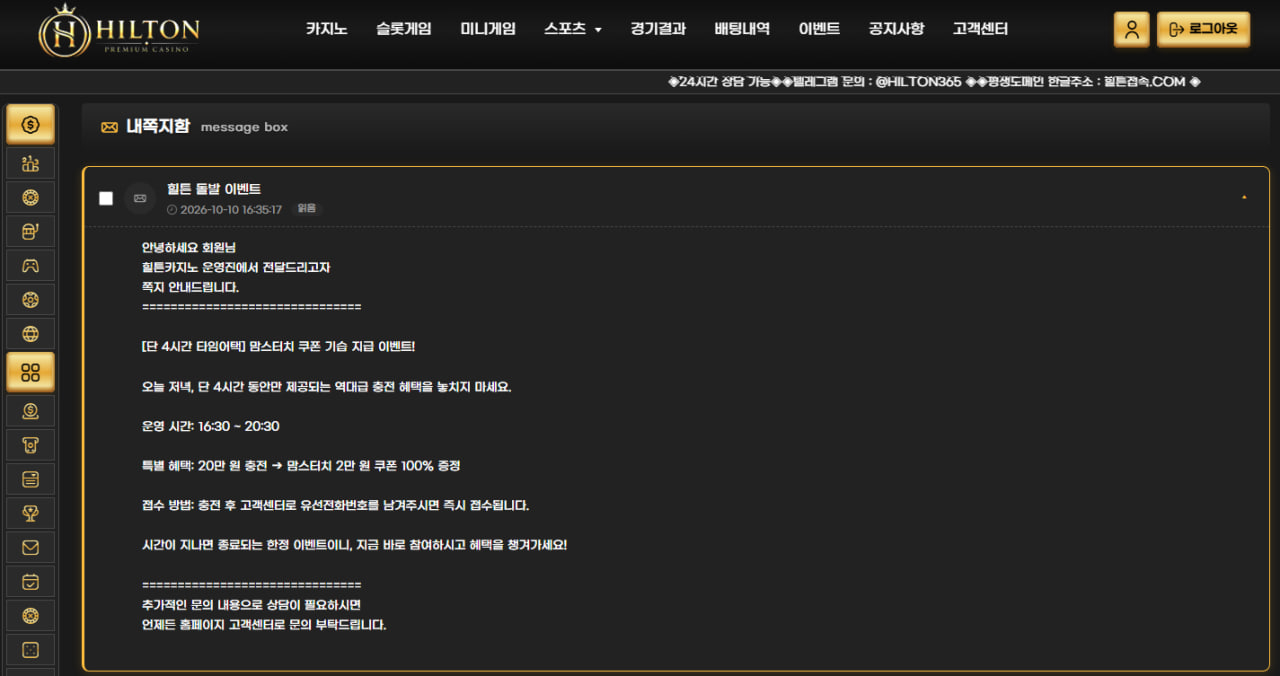
Task: Open the envelope sidebar icon
Action: coord(30,547)
